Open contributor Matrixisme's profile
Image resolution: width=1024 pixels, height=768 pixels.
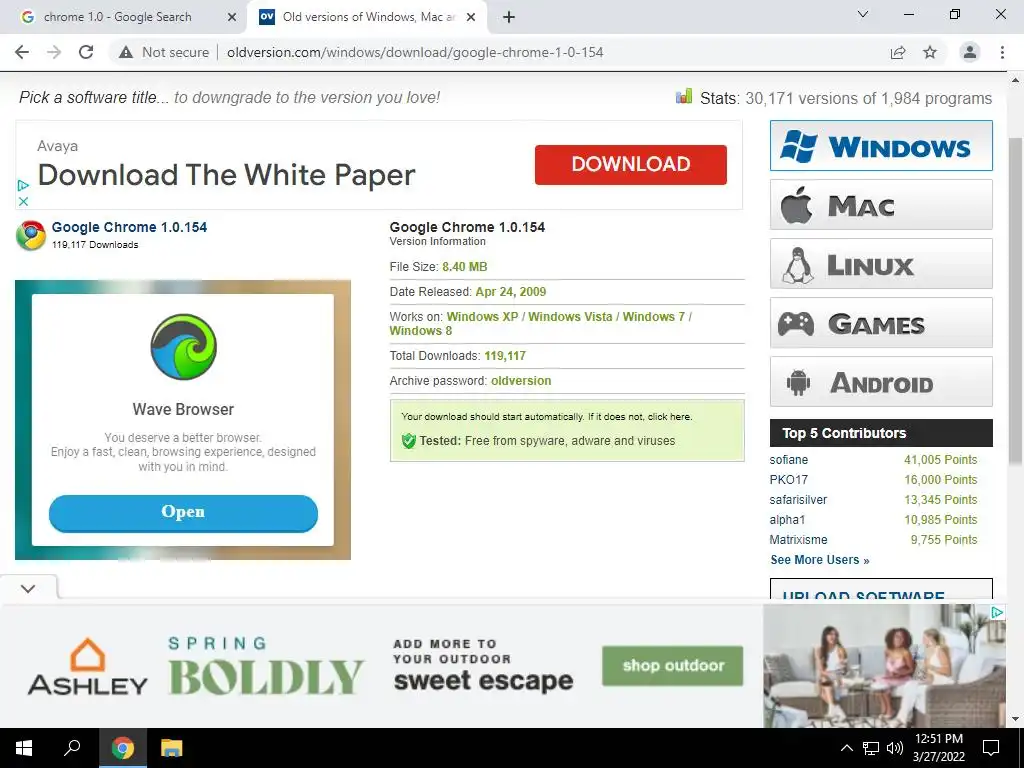(798, 540)
